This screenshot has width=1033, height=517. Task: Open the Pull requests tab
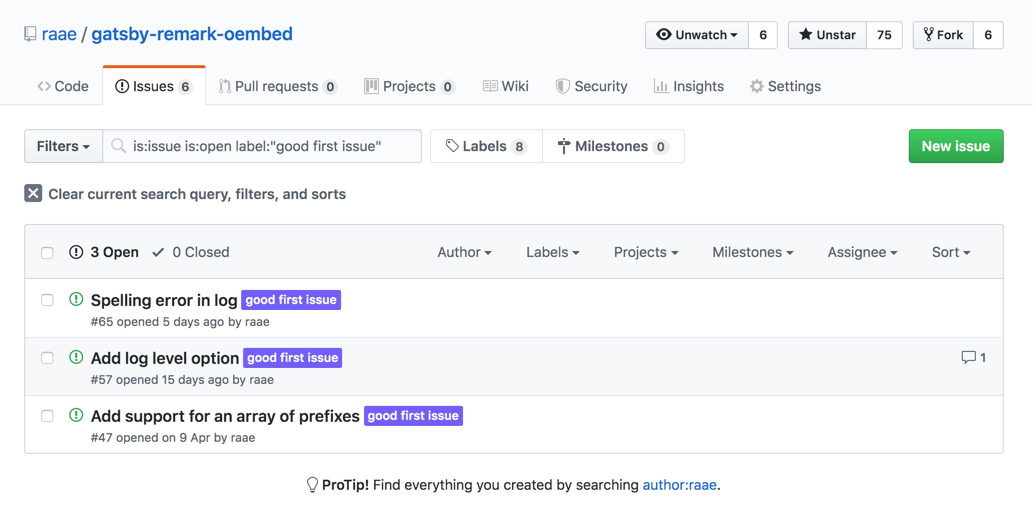coord(277,86)
